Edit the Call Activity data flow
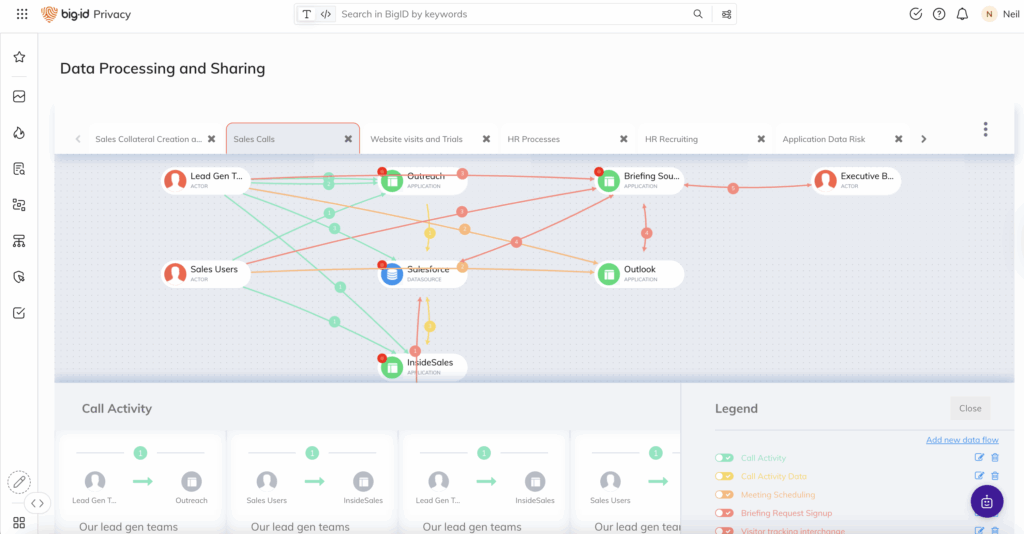Screen dimensions: 1024x534 coord(979,458)
